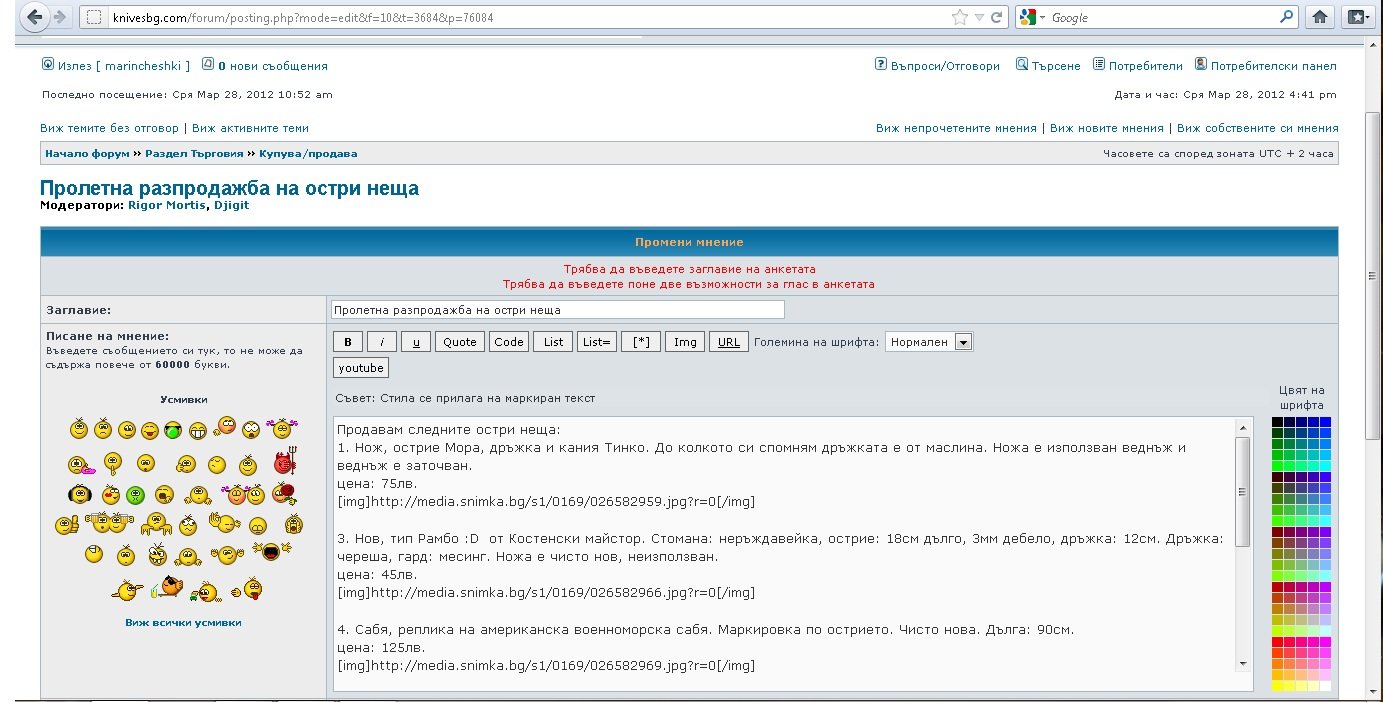Image resolution: width=1383 pixels, height=702 pixels.
Task: Insert the shocked wide-eyed smiley
Action: coord(251,430)
